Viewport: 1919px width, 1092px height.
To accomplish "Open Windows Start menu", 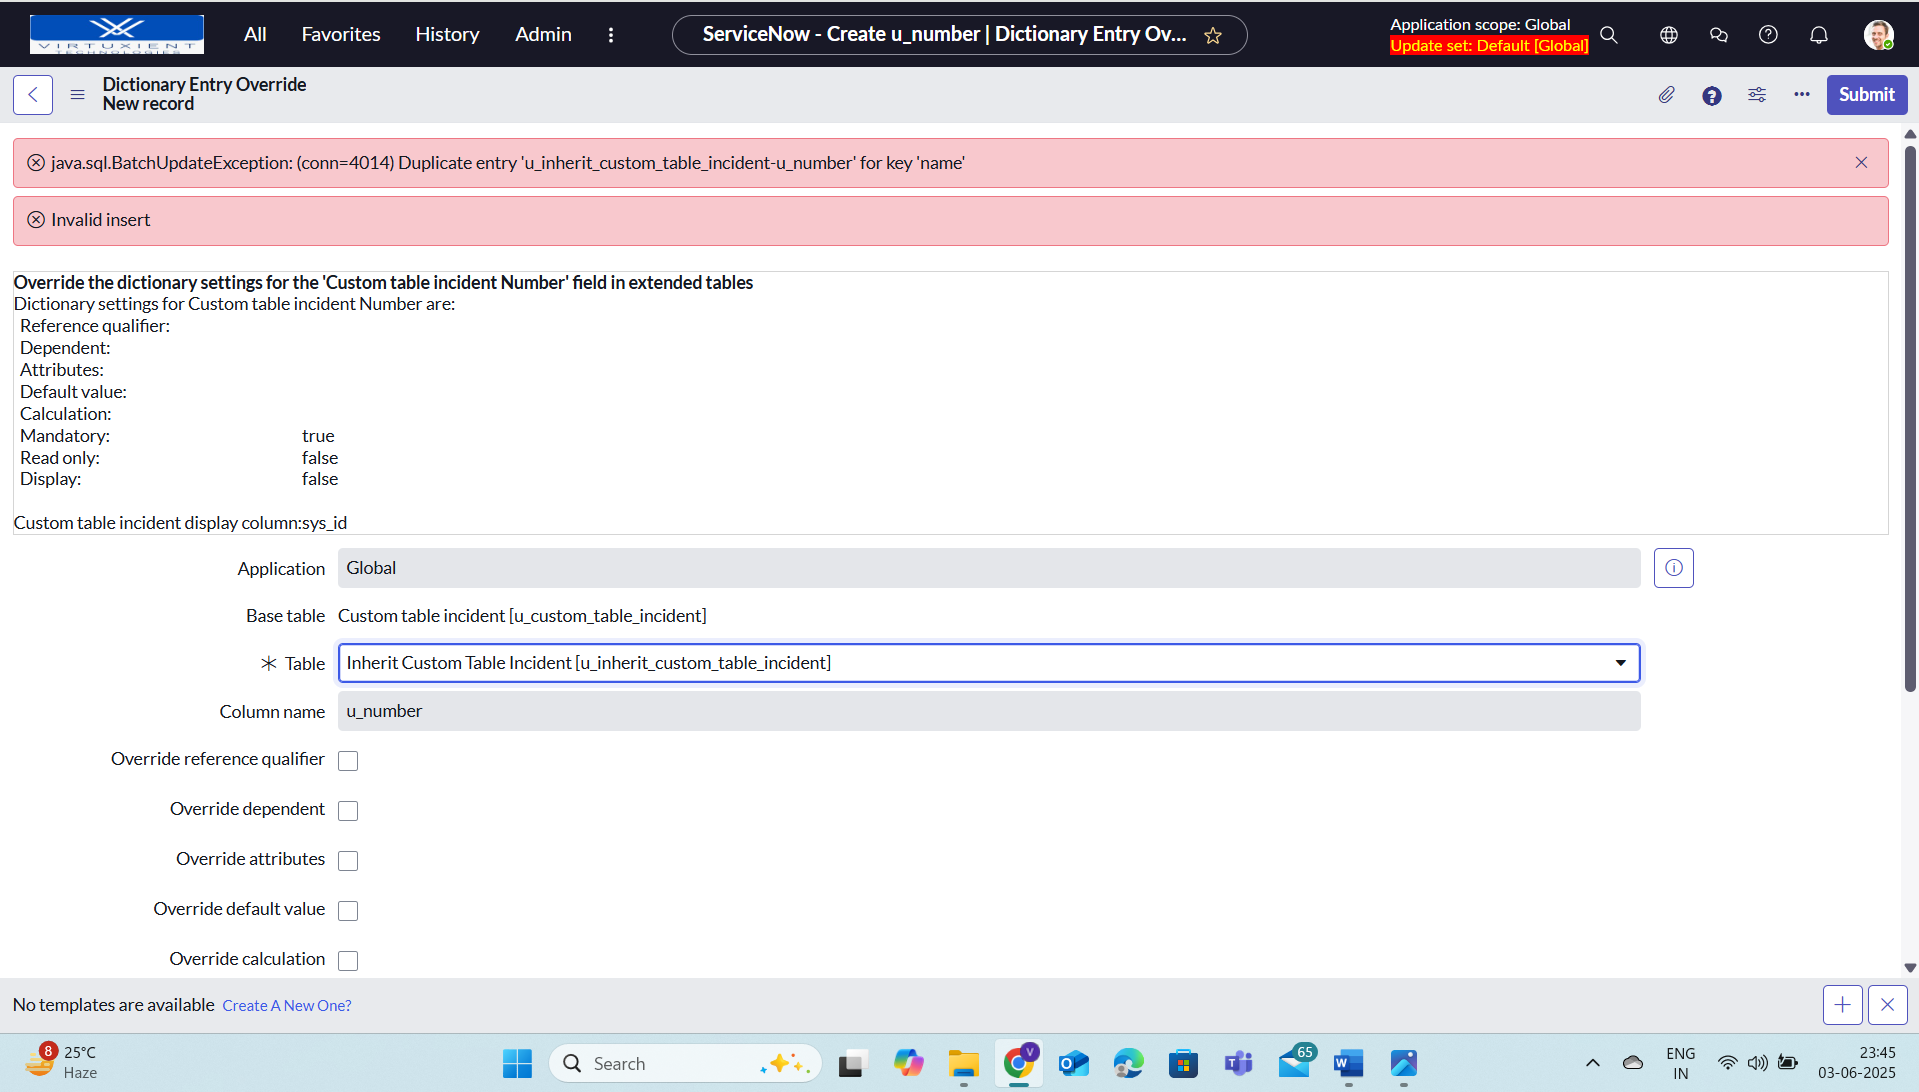I will pyautogui.click(x=517, y=1063).
